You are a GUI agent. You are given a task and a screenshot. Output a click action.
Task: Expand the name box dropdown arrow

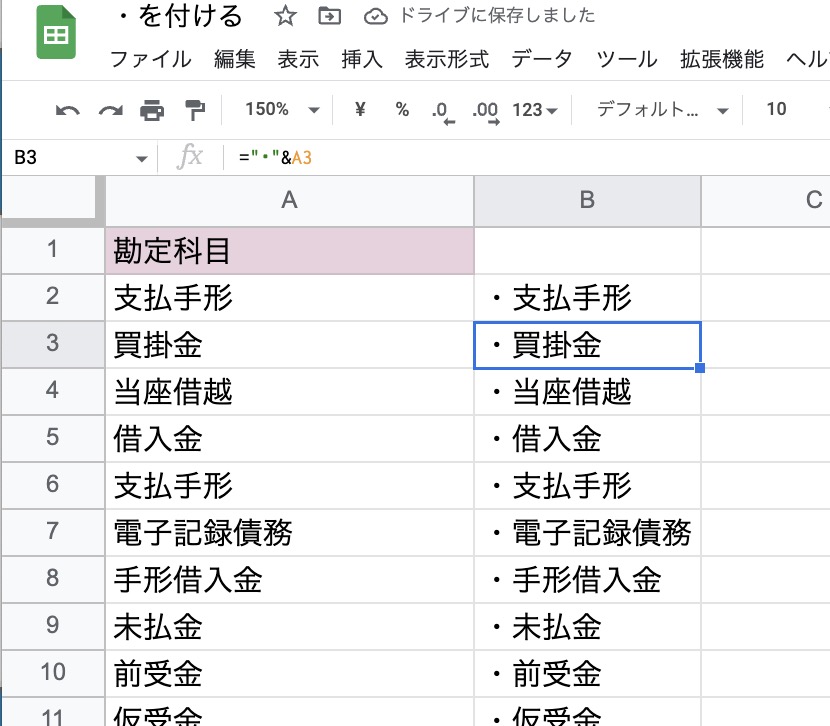tap(141, 158)
